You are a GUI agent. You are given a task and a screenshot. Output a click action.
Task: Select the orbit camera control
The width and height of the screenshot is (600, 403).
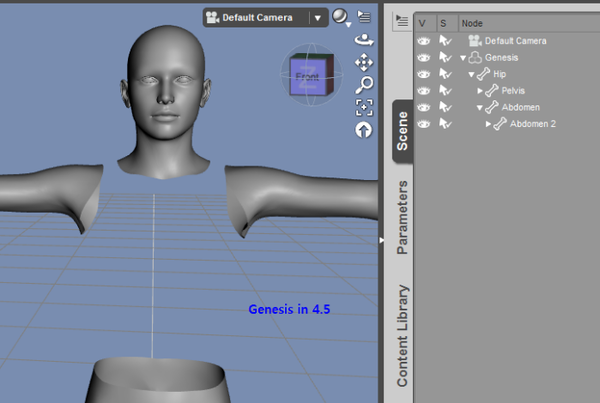[x=364, y=40]
